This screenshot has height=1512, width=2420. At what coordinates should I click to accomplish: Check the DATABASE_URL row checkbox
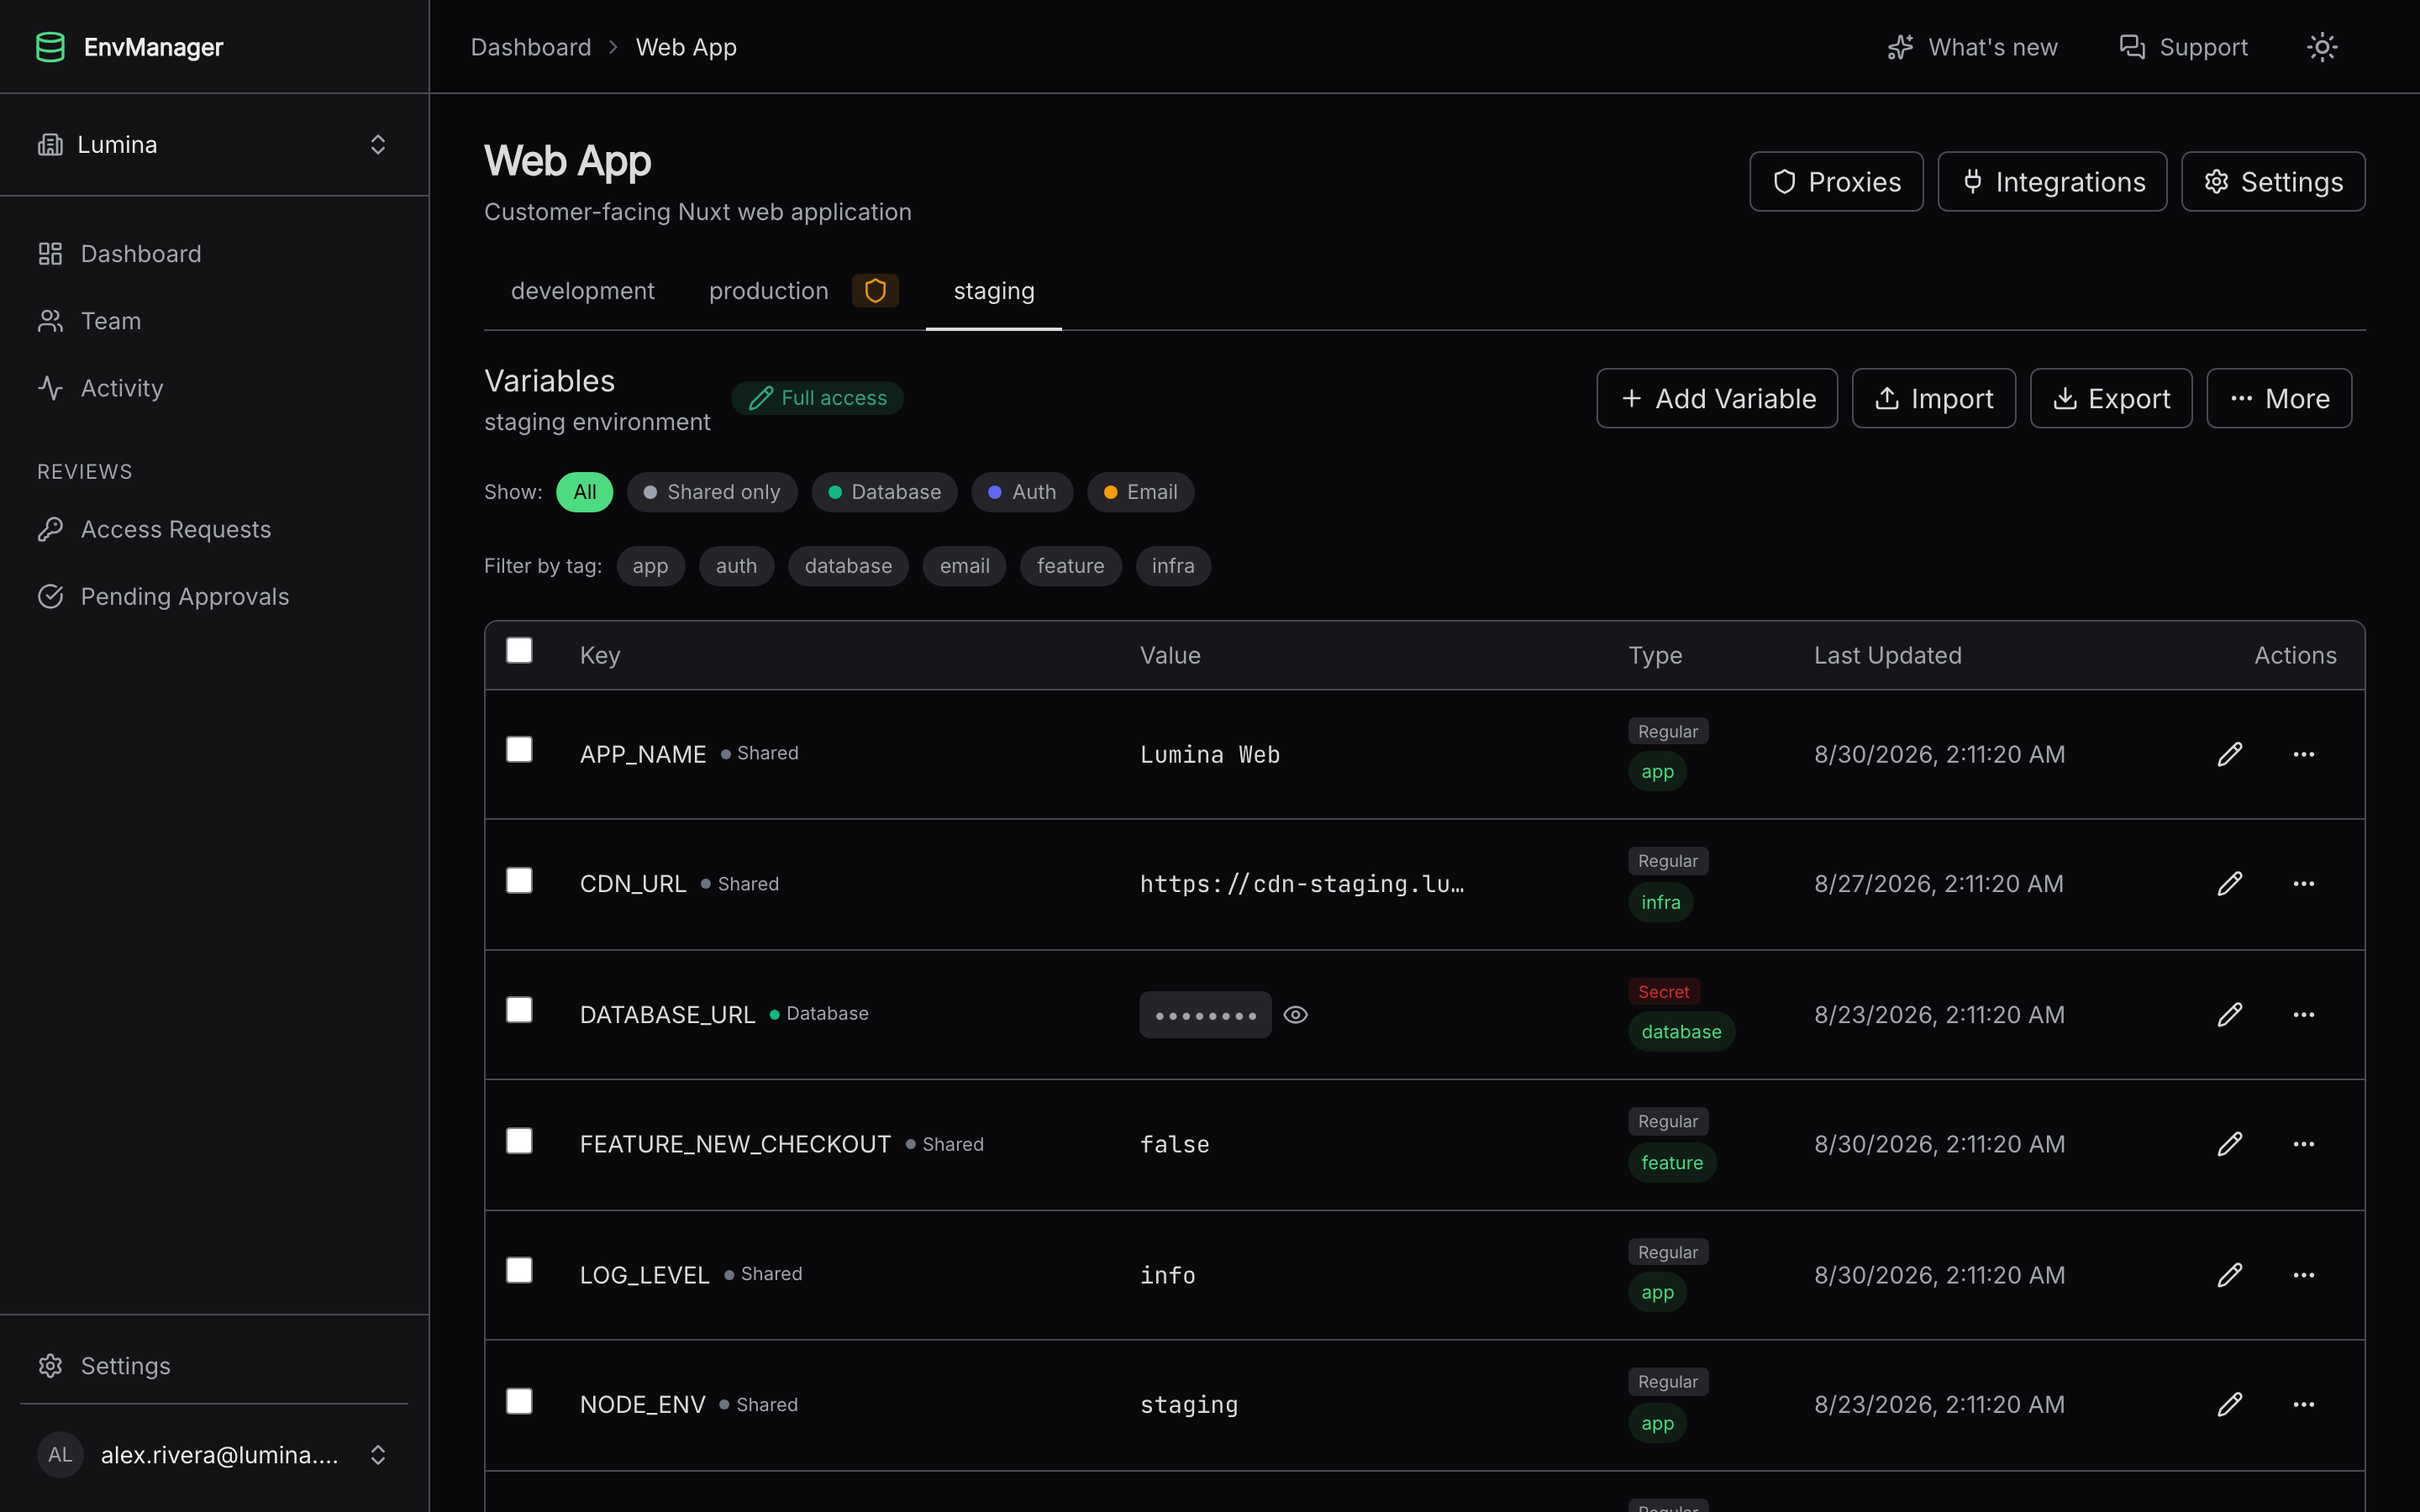pos(519,1010)
